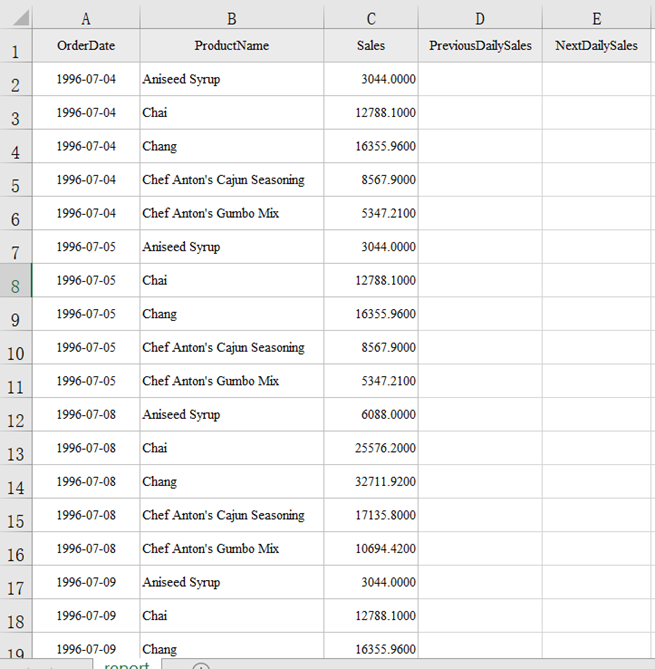Click Chai in row 8
The width and height of the screenshot is (655, 669).
click(x=154, y=280)
